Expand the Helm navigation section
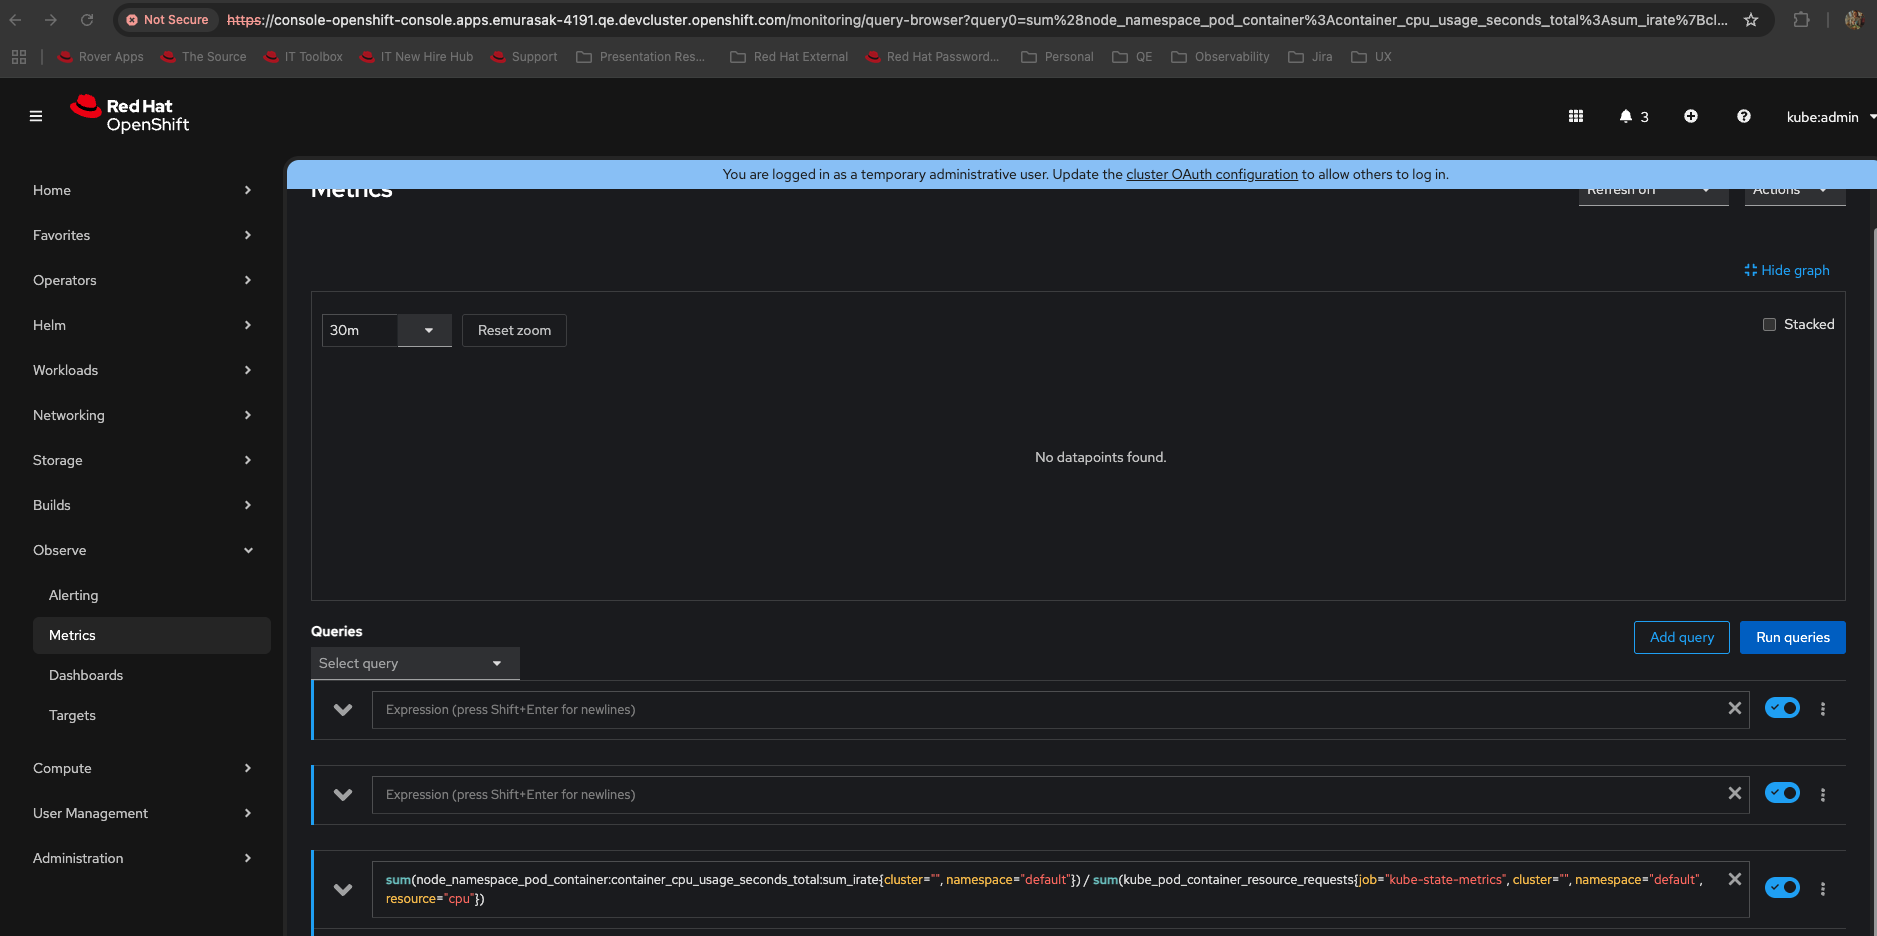This screenshot has width=1877, height=936. point(143,325)
